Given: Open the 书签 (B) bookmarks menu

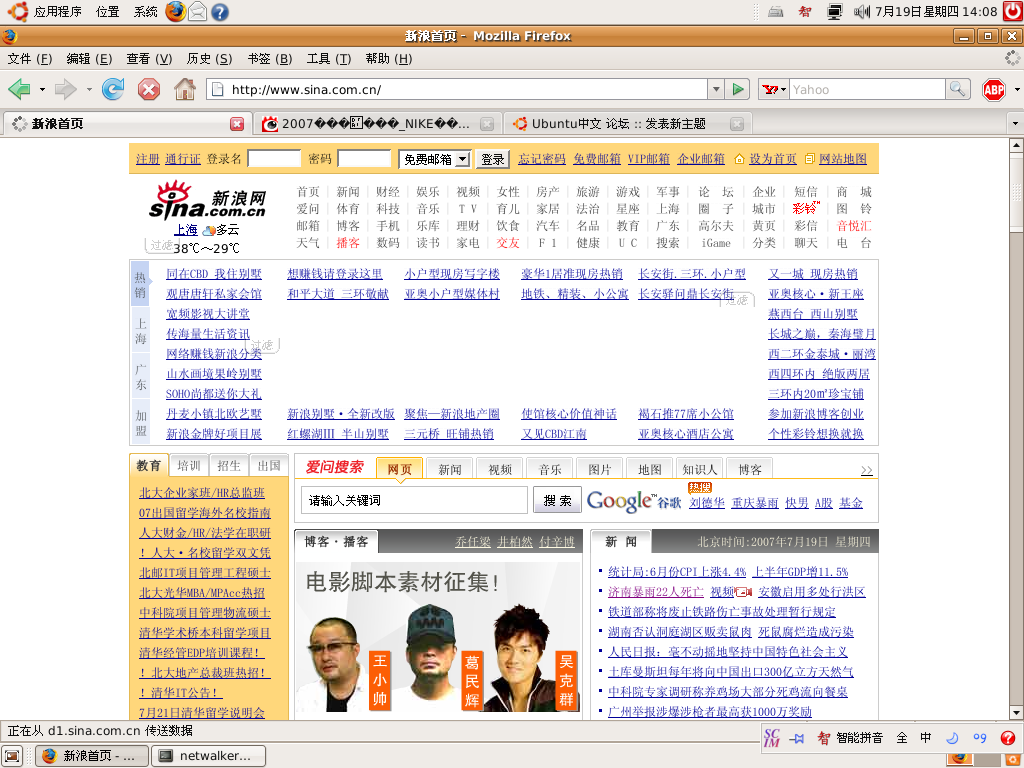Looking at the screenshot, I should pos(270,59).
